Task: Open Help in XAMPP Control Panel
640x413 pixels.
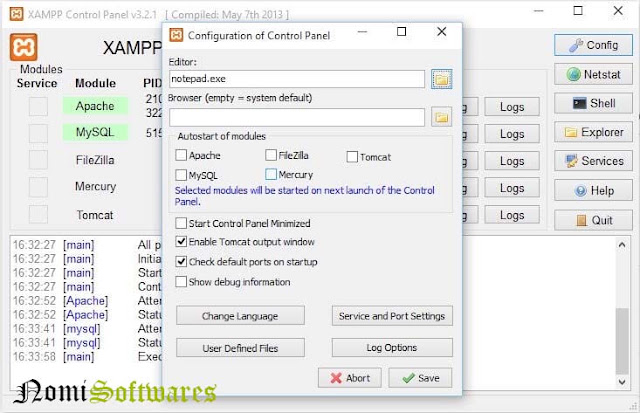Action: [593, 190]
